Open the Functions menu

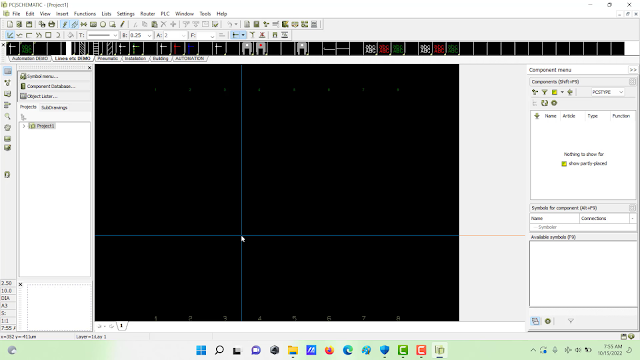(84, 14)
